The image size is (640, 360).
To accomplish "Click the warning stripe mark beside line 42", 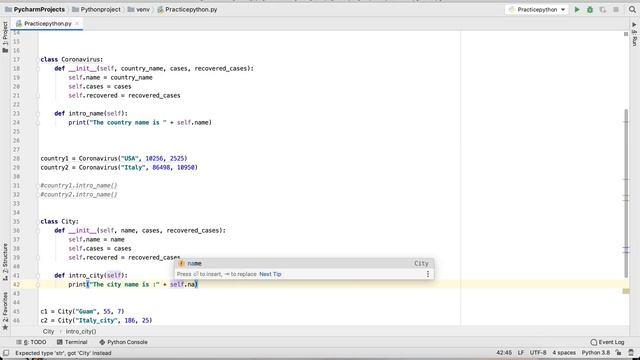I will [x=626, y=291].
